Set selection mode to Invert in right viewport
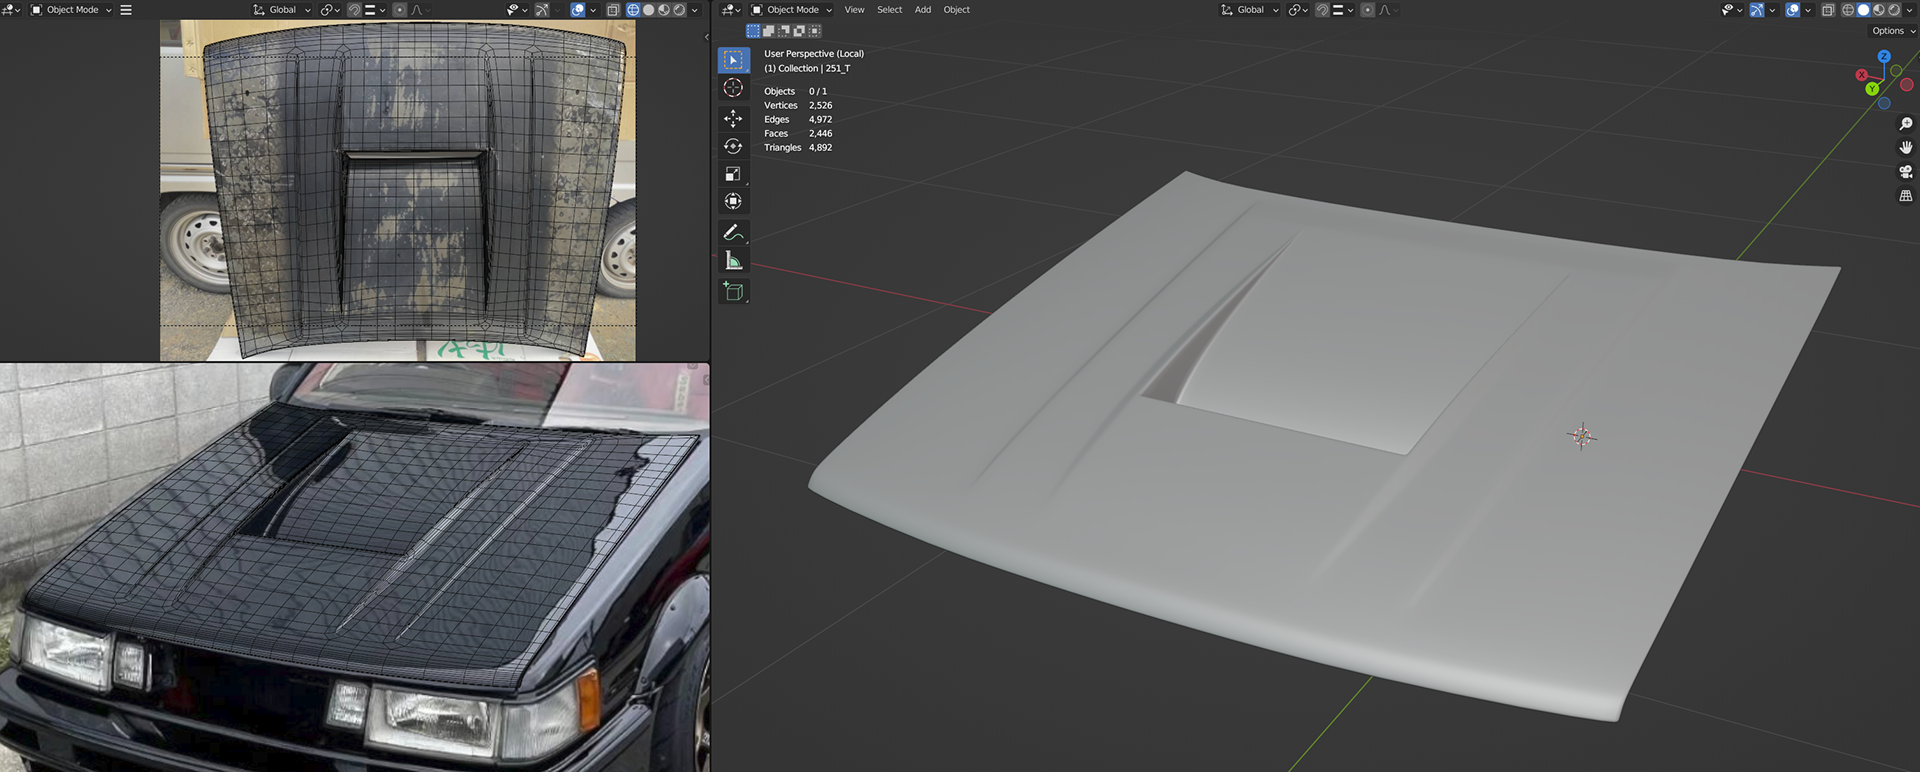The height and width of the screenshot is (772, 1920). [799, 31]
